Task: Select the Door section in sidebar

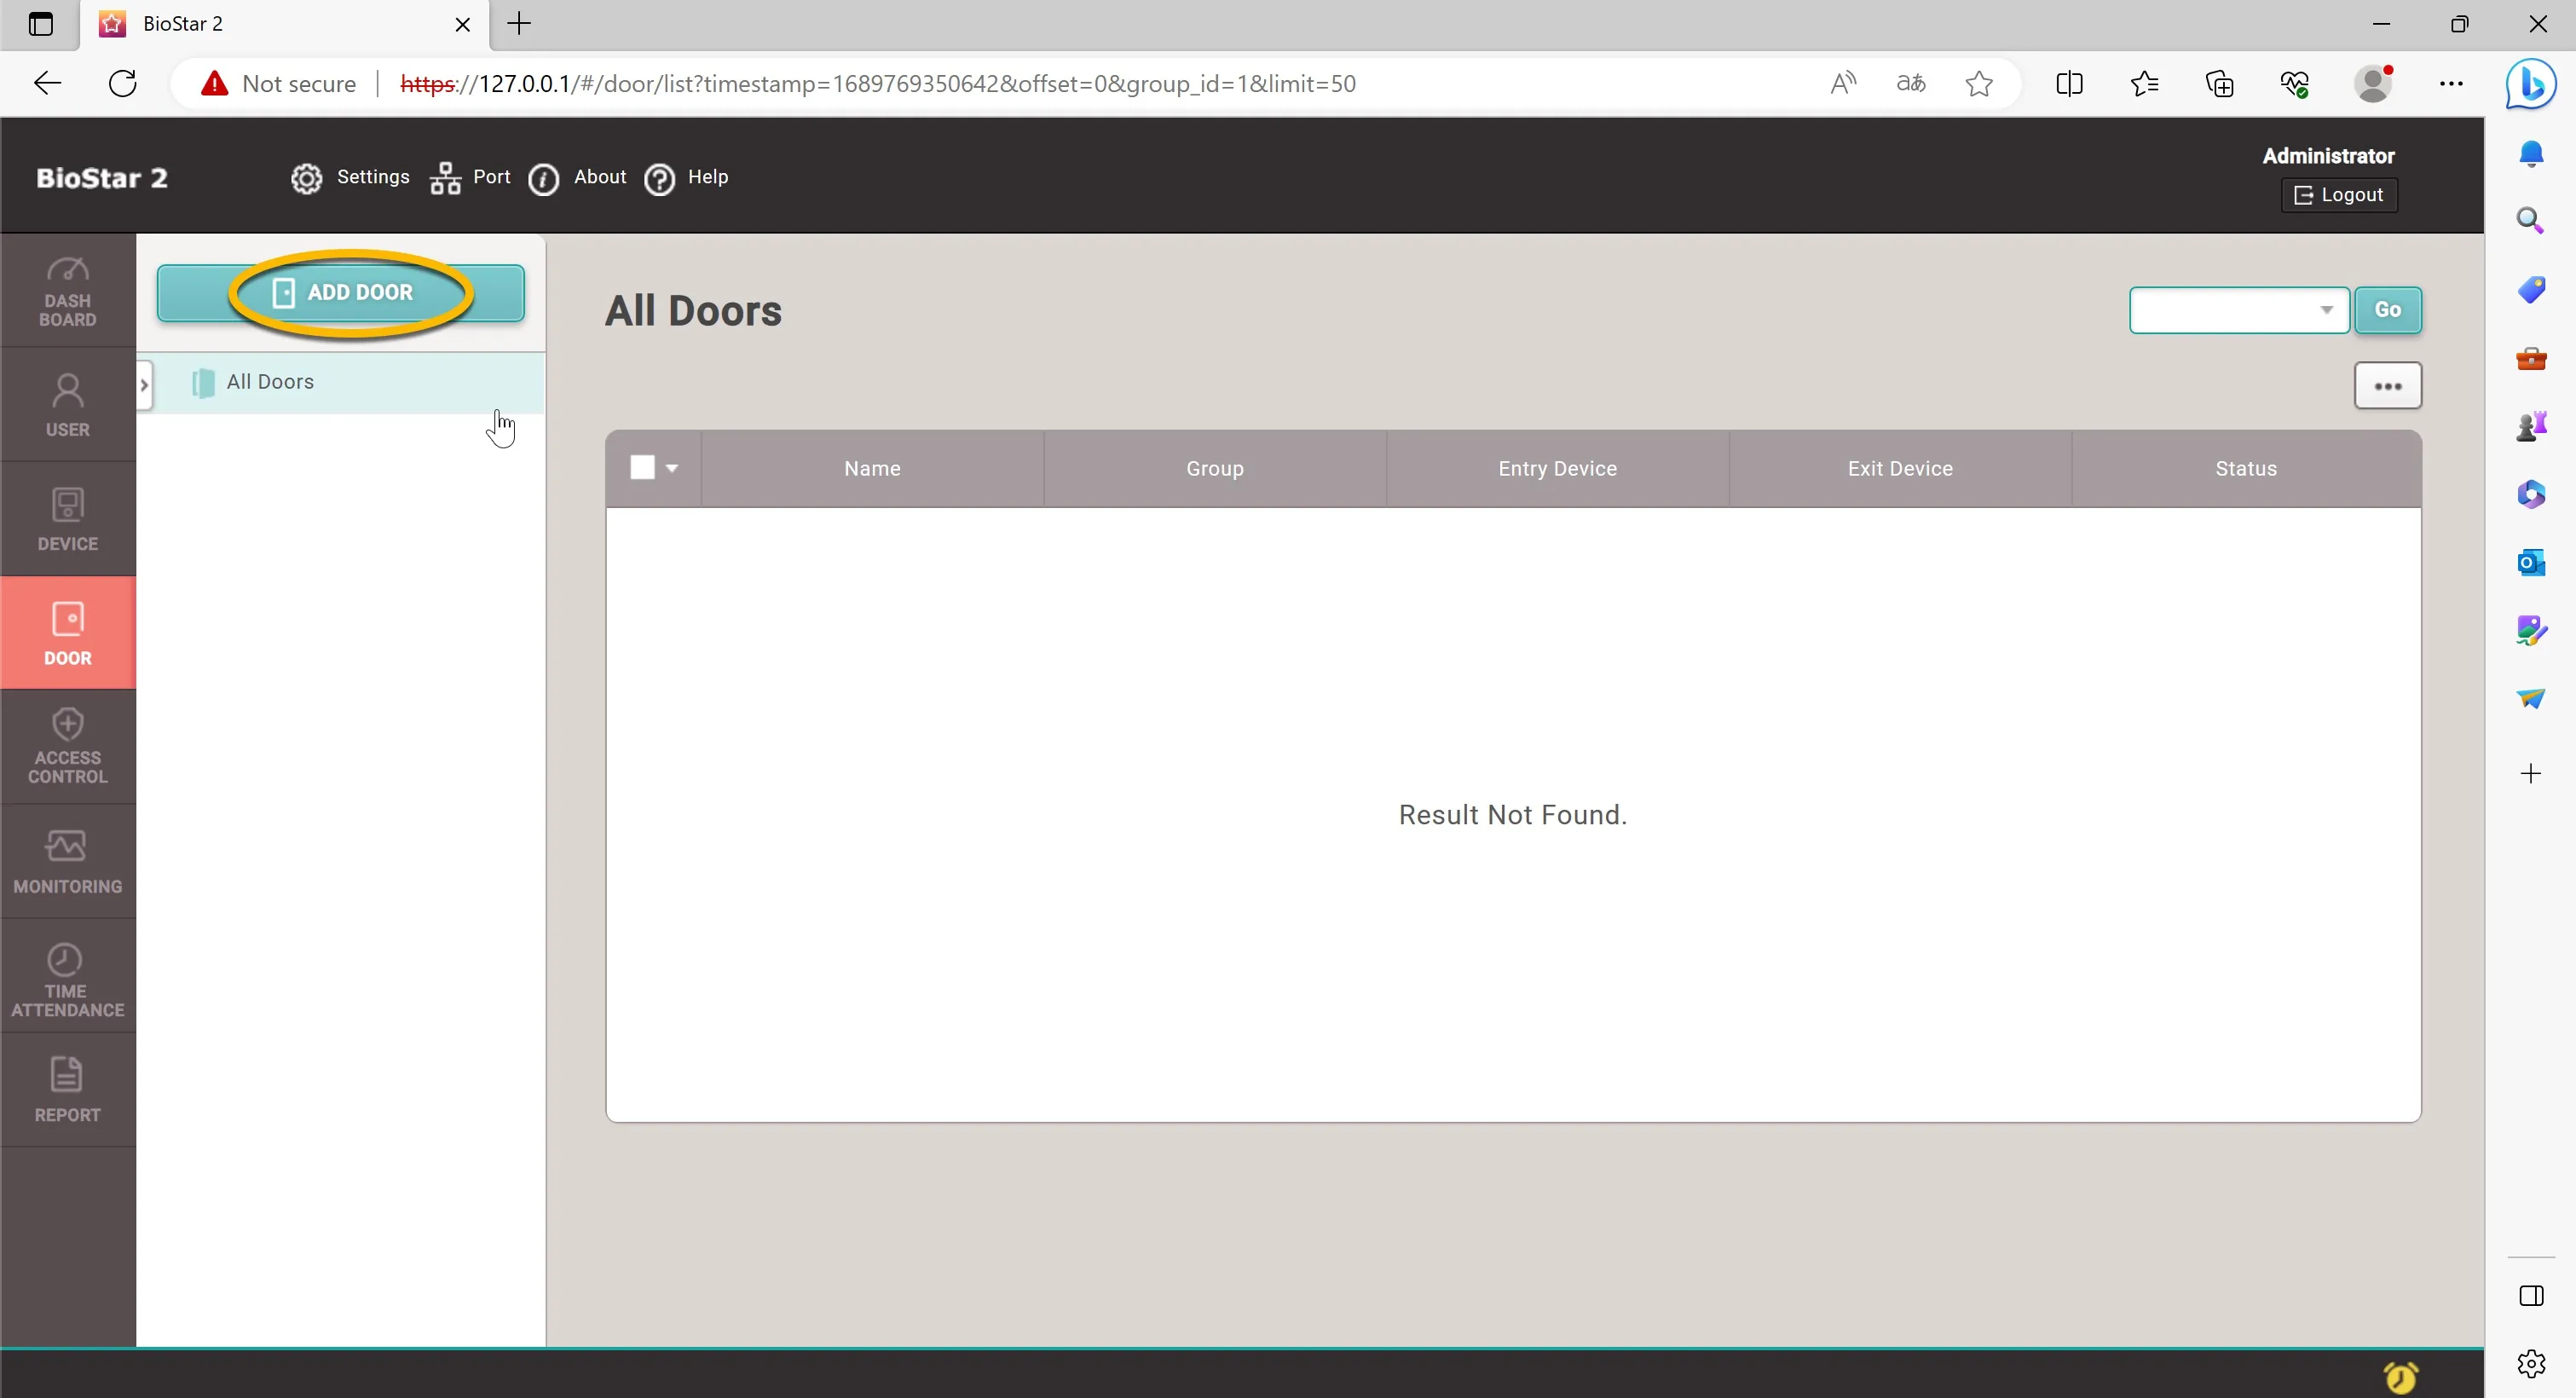Action: click(x=68, y=633)
